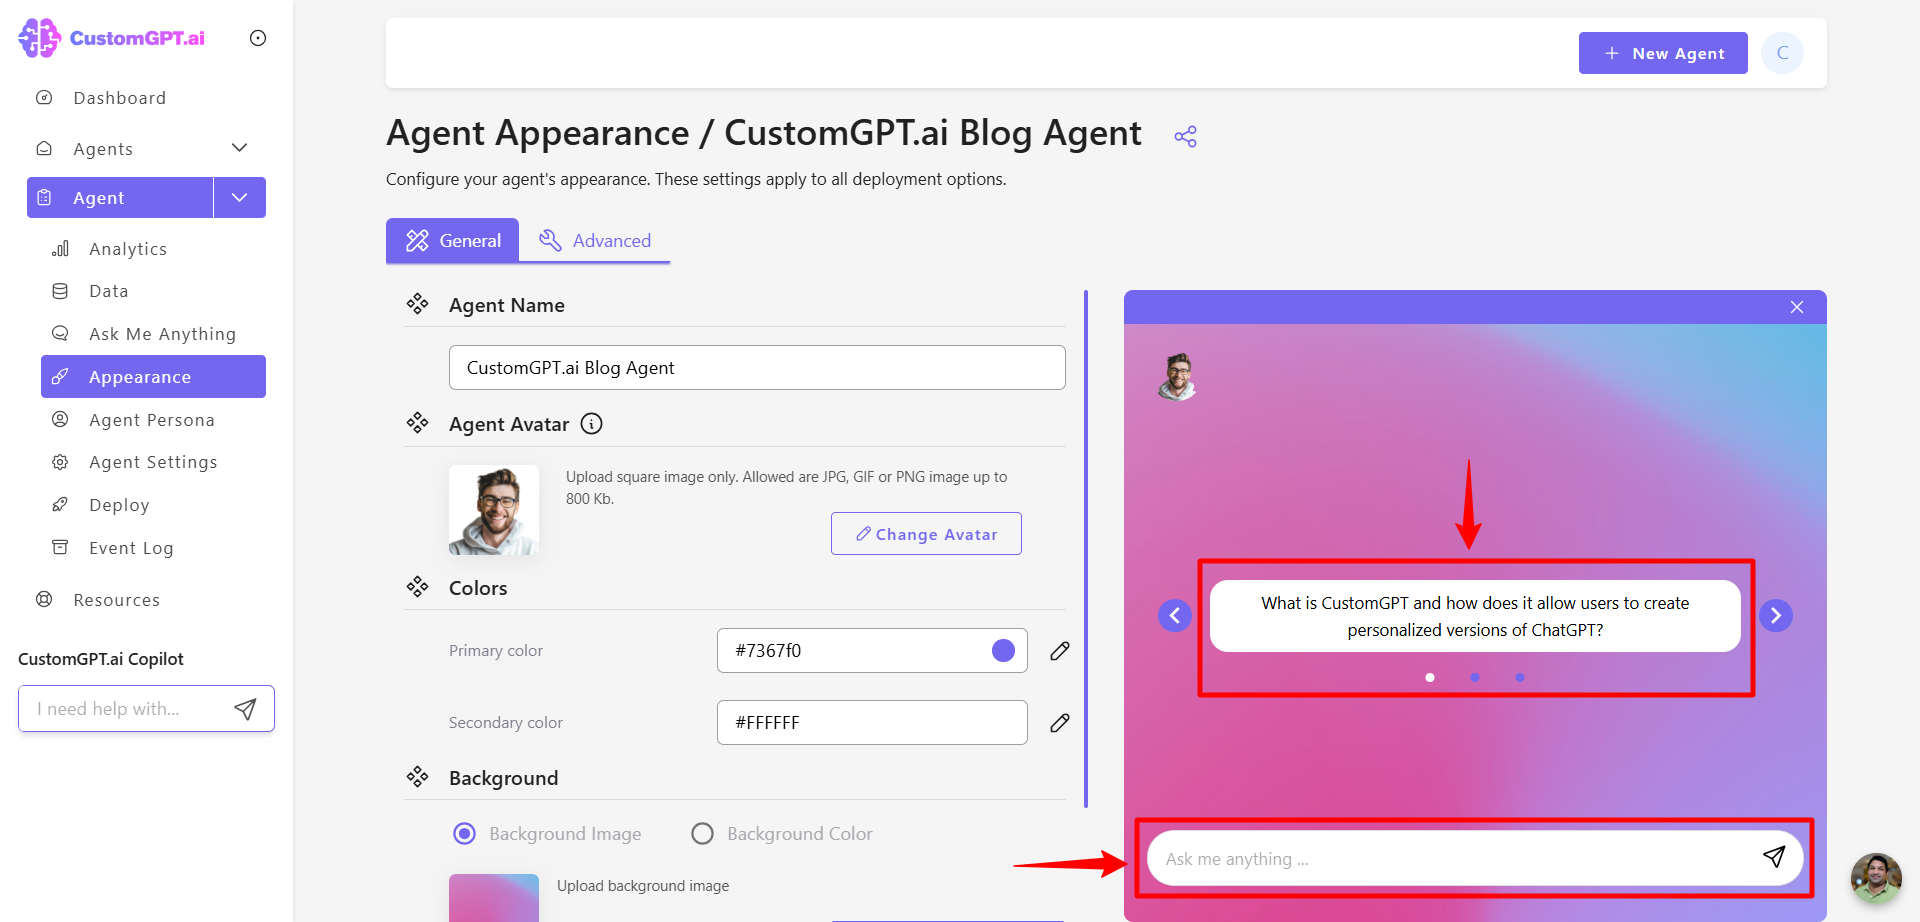Click the Primary color pencil icon

click(1060, 651)
